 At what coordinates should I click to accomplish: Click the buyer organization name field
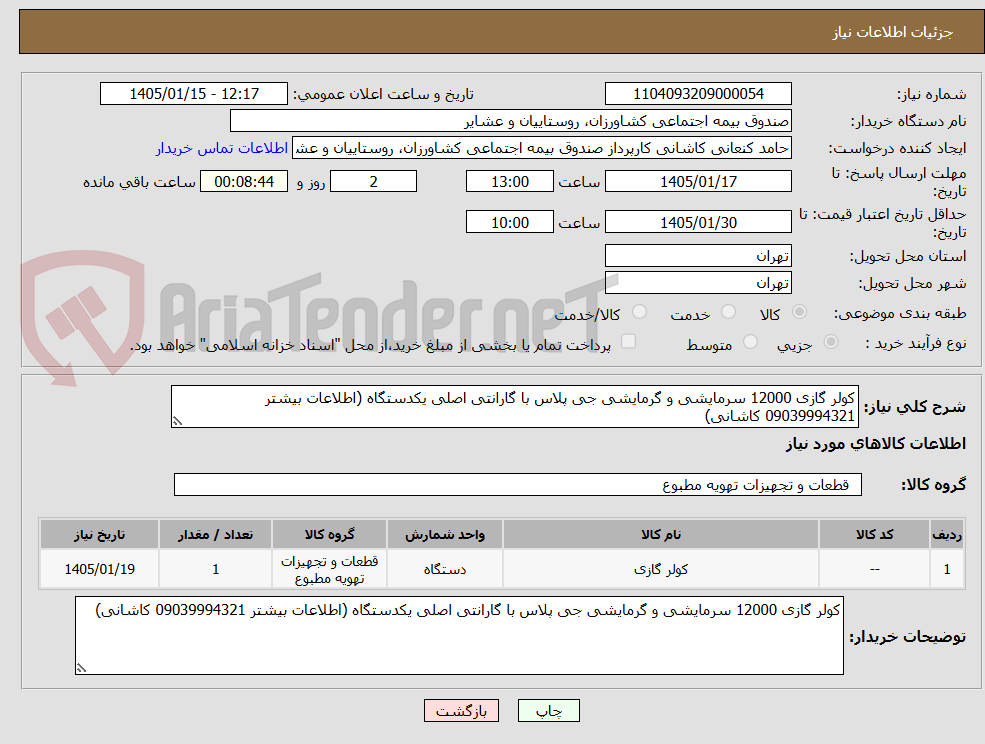510,121
